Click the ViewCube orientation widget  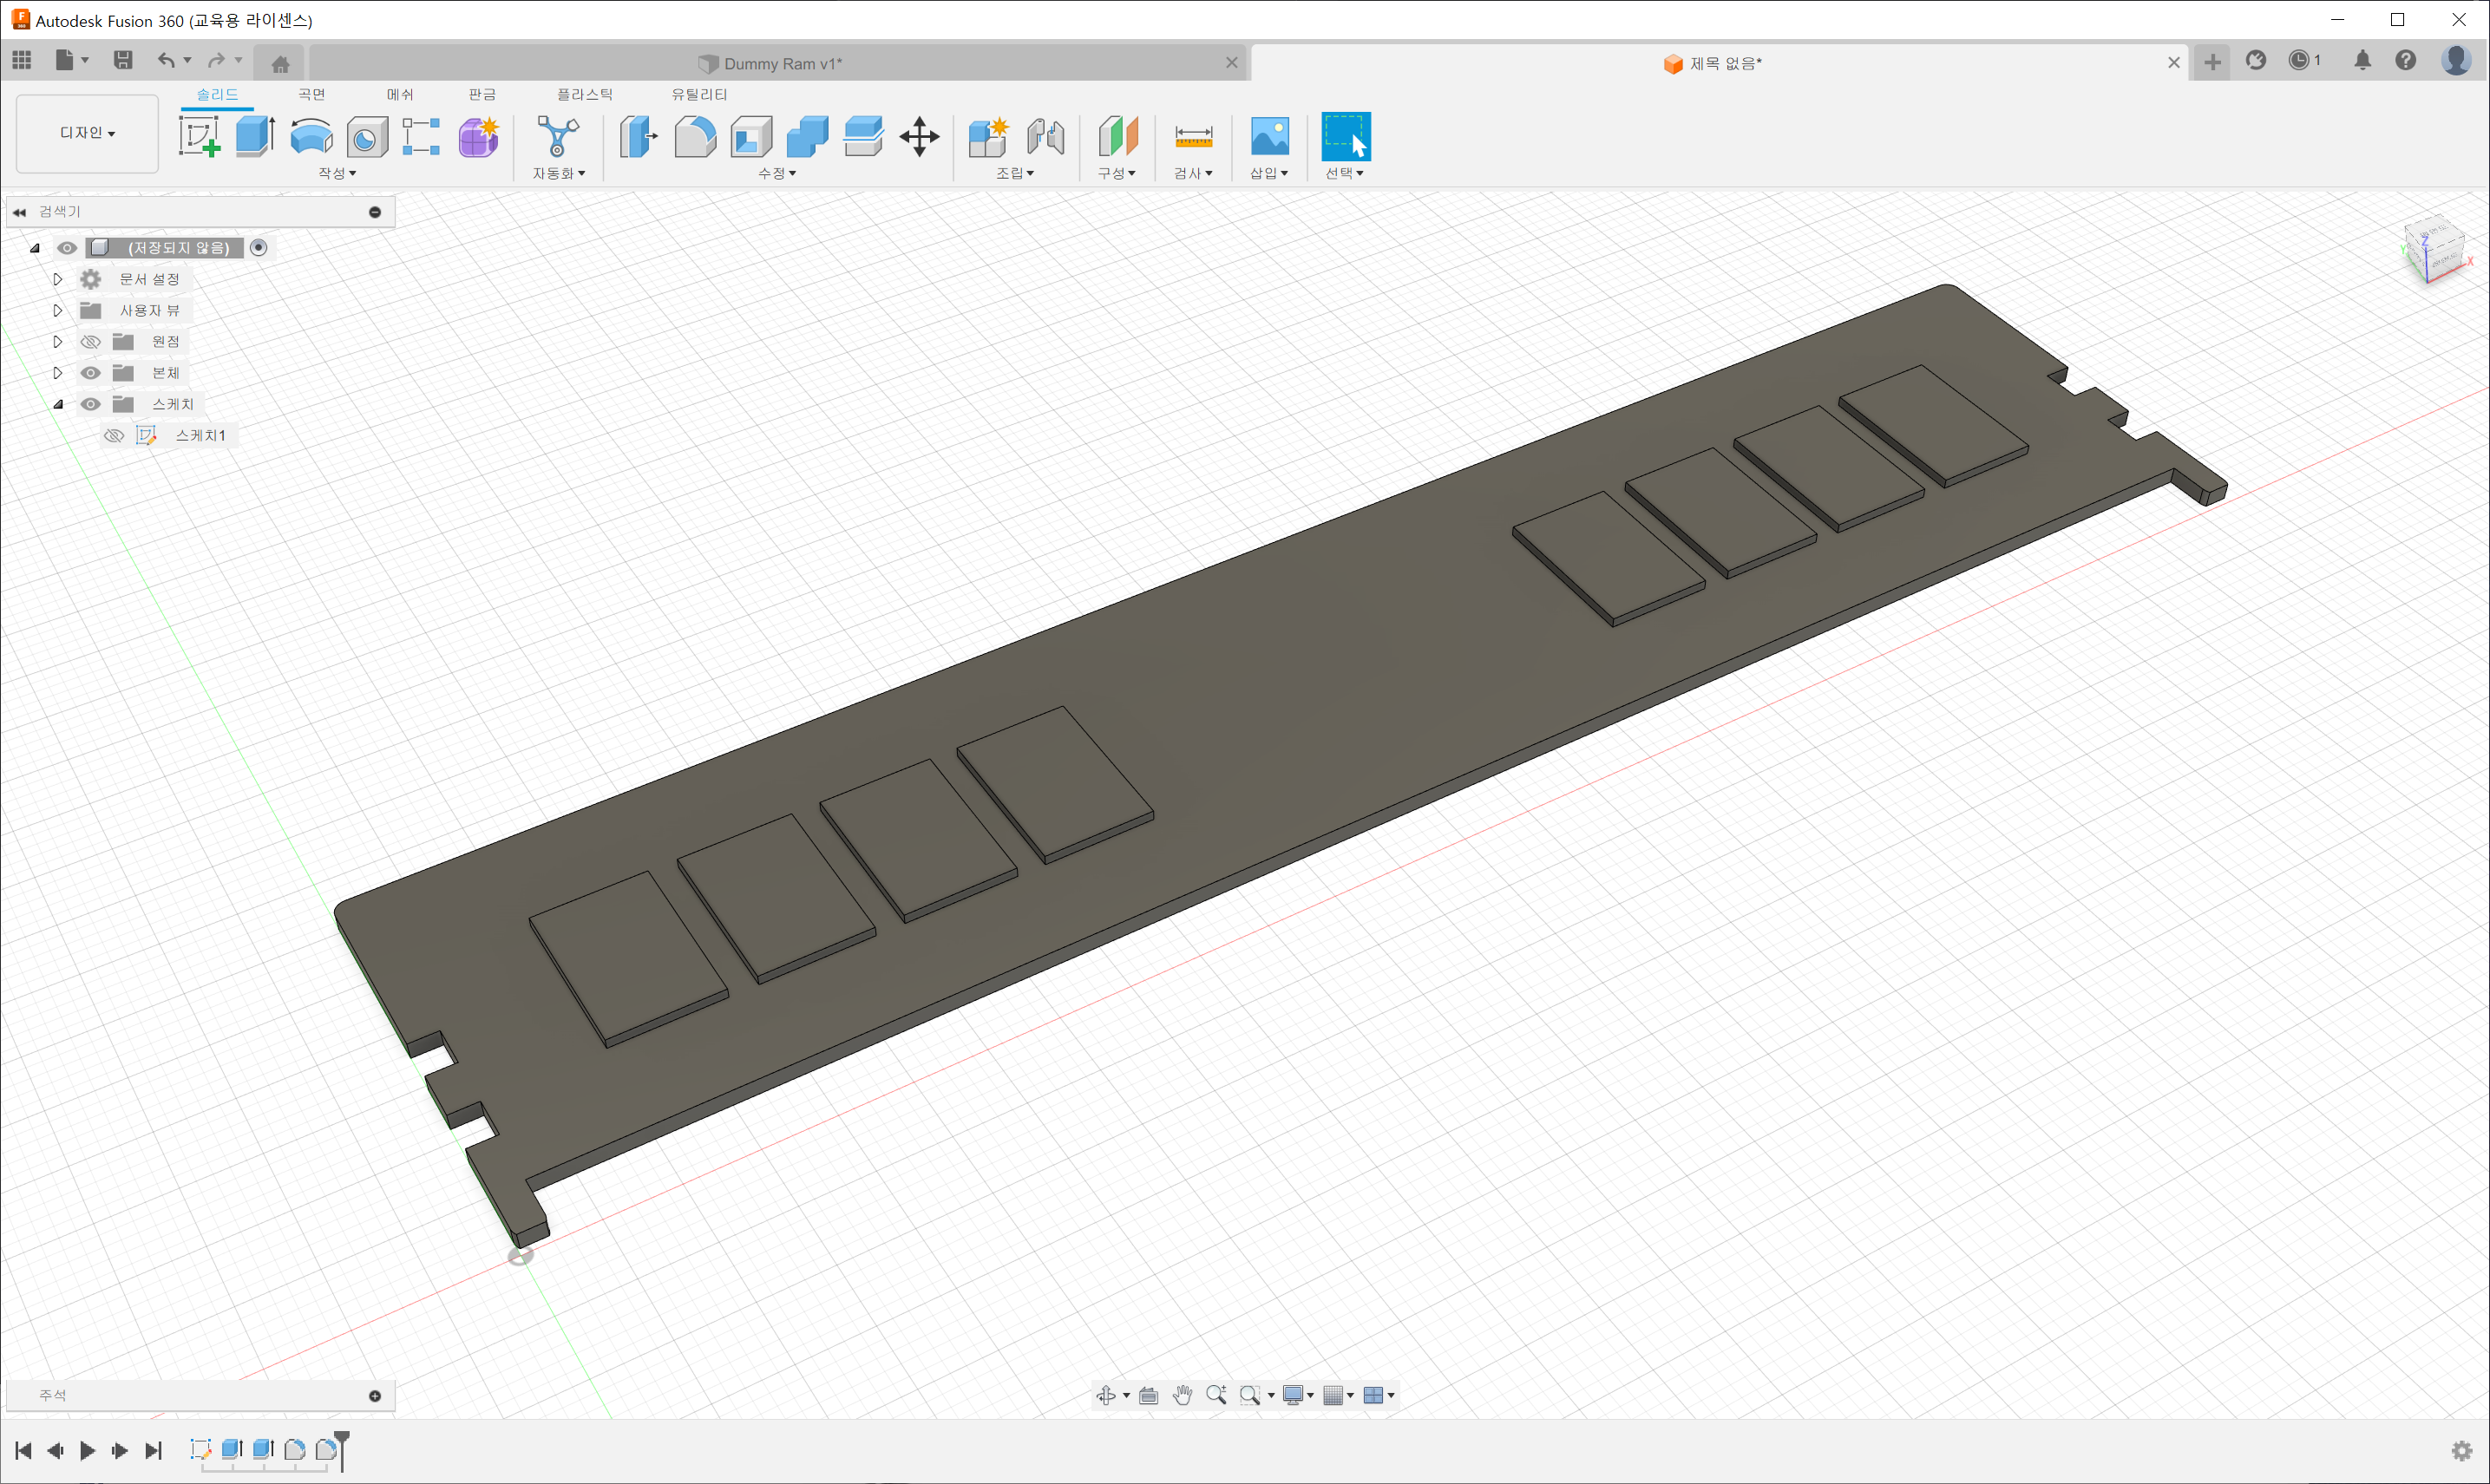point(2435,250)
